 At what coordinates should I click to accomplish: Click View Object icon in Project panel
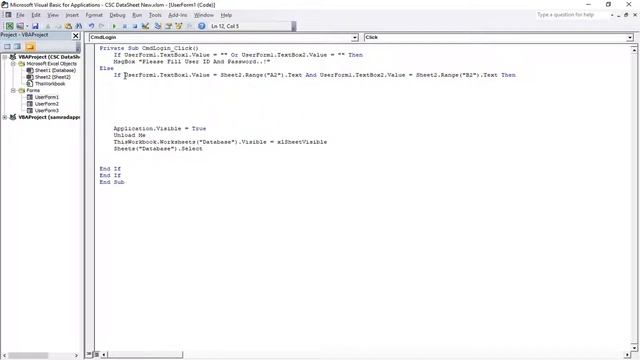click(x=17, y=47)
